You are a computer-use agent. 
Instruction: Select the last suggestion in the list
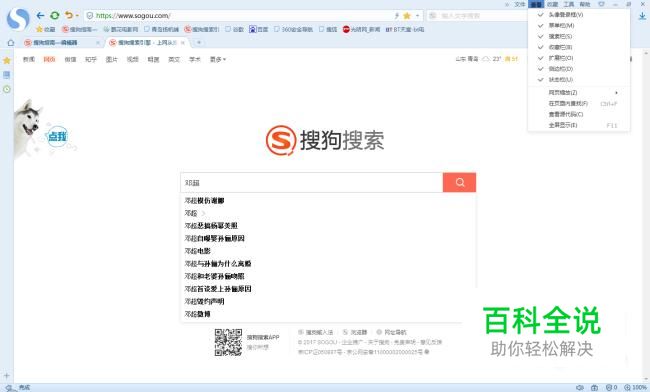coord(197,314)
